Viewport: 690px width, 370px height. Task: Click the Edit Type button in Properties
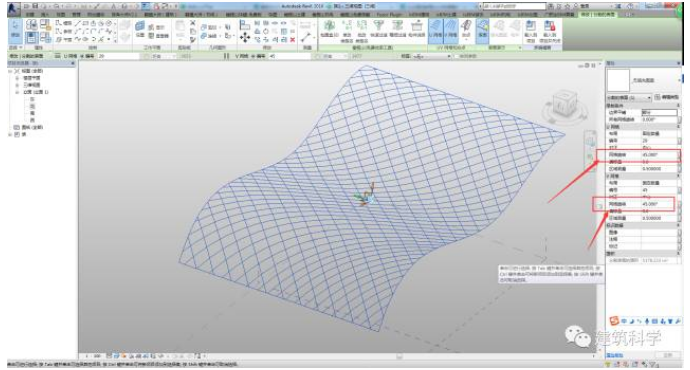point(667,97)
